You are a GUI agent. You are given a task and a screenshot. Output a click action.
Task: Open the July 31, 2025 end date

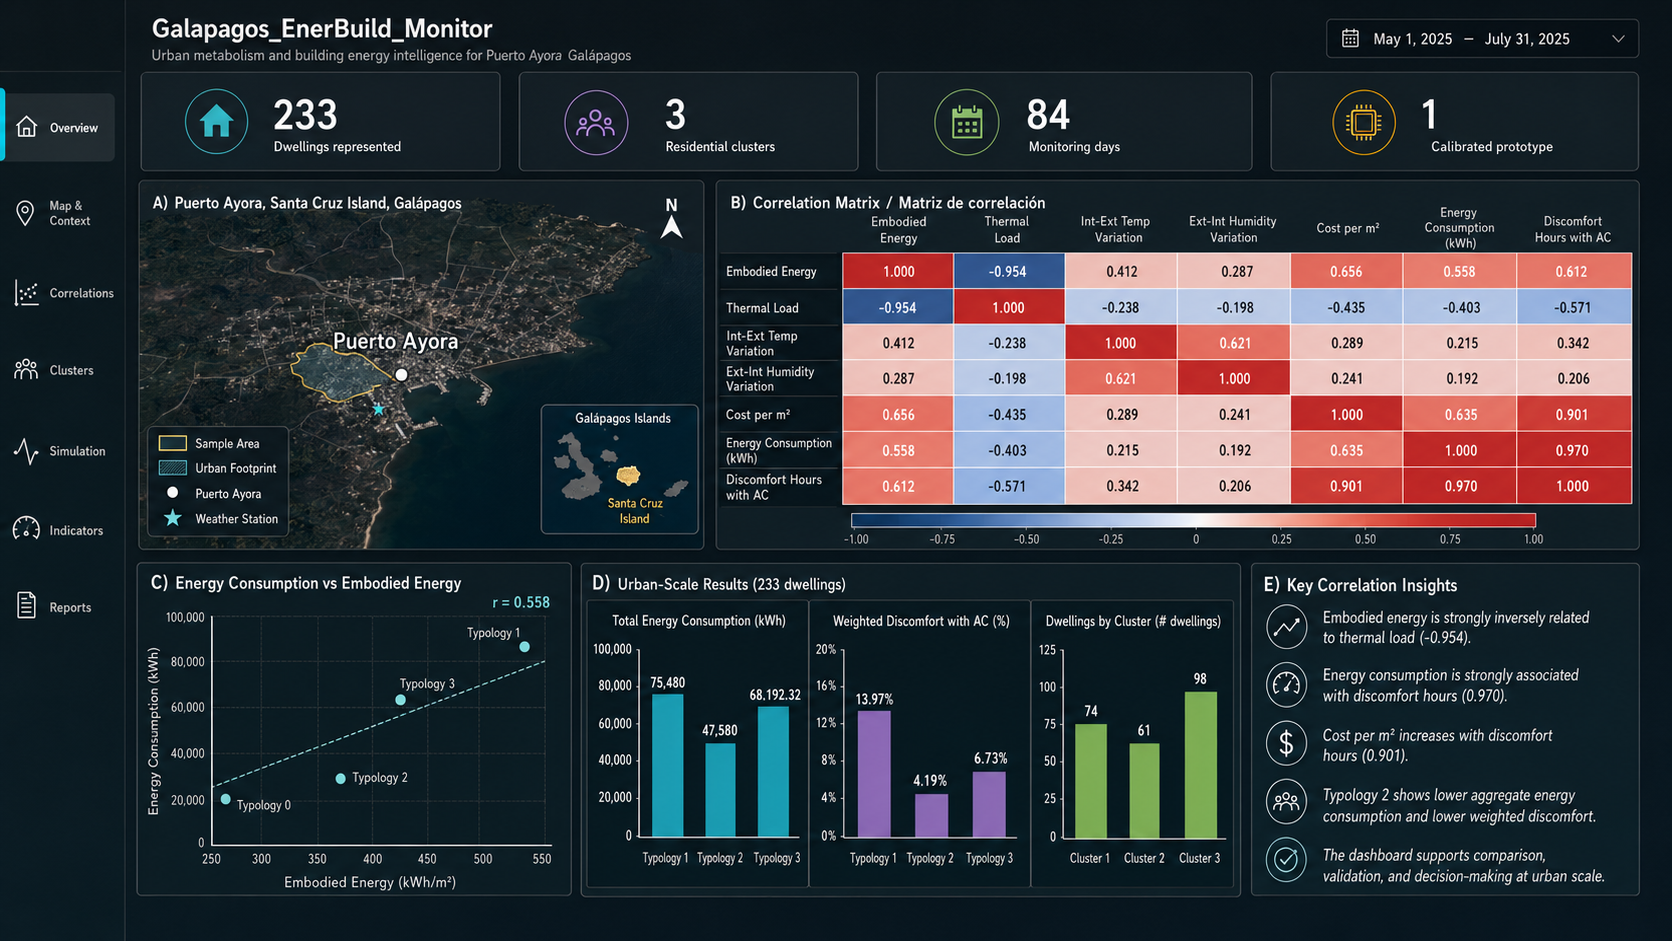(x=1527, y=39)
